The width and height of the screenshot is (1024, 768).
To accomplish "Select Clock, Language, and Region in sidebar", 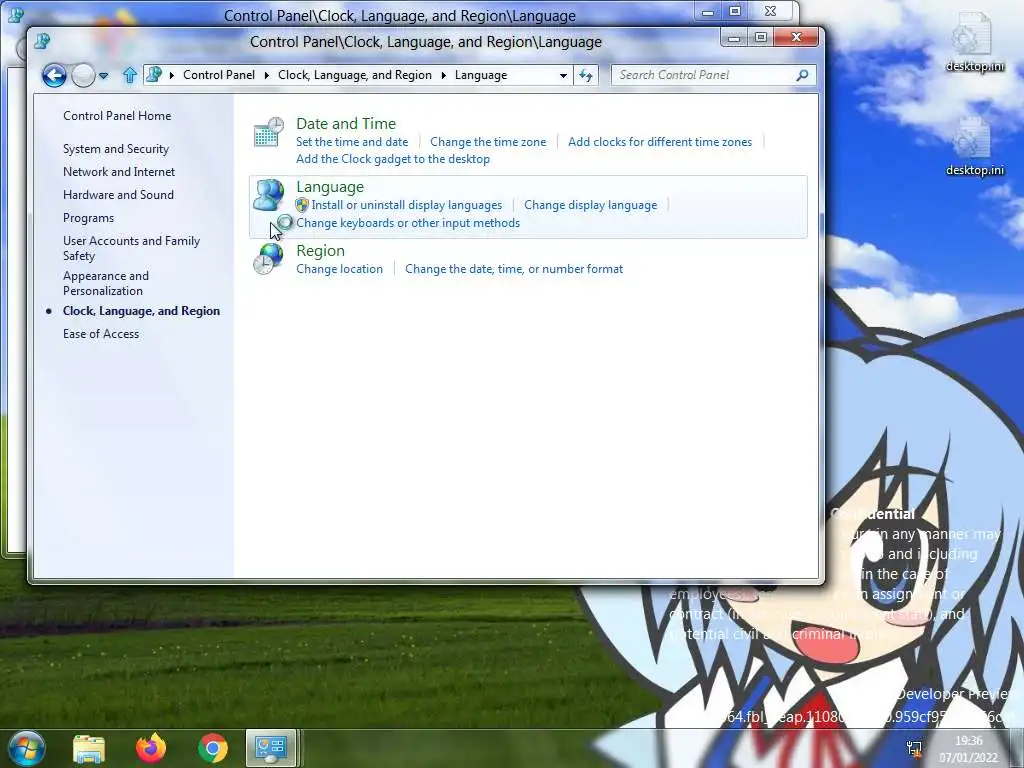I will click(141, 311).
